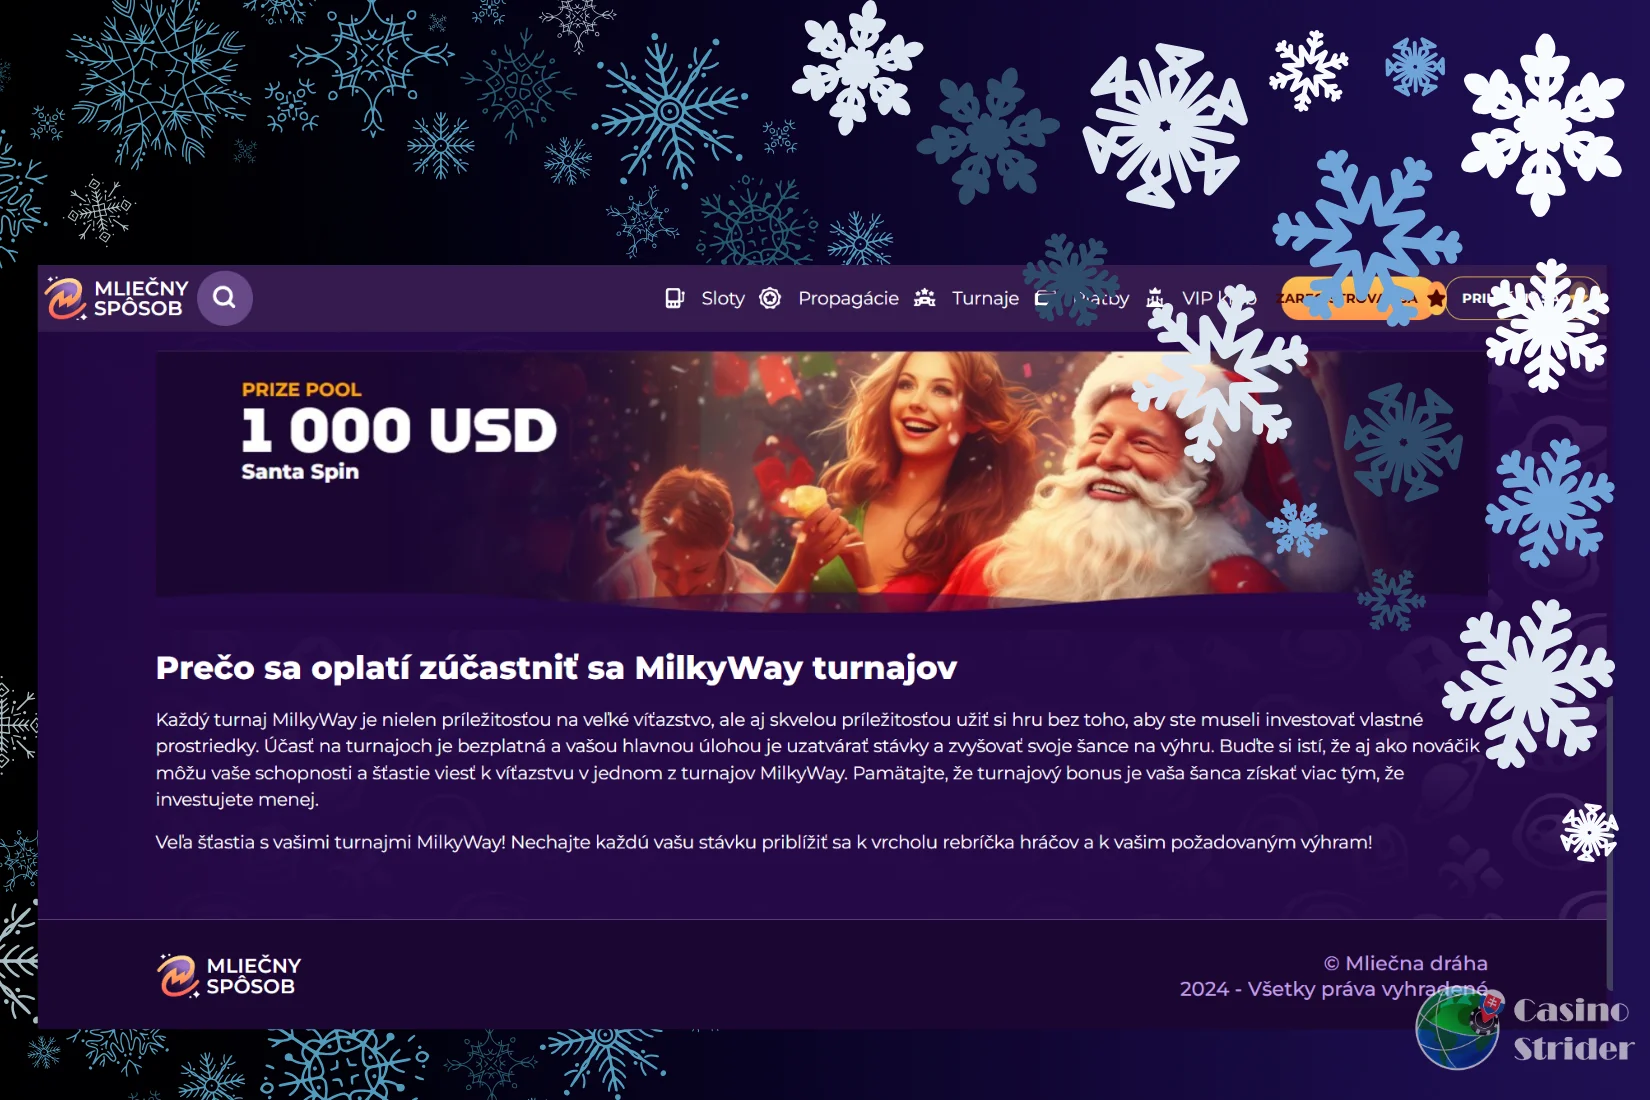Open the VIP klub page

1219,298
